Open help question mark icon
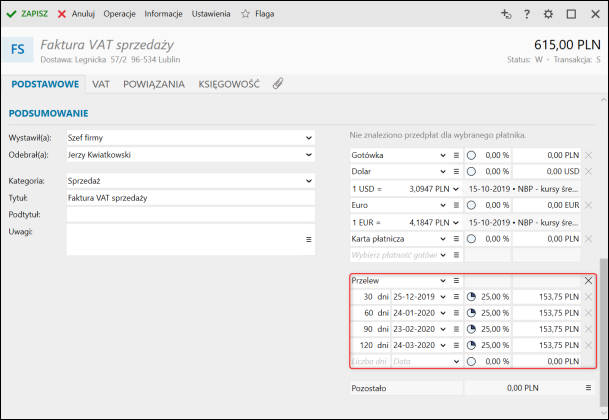609x420 pixels. coord(527,14)
